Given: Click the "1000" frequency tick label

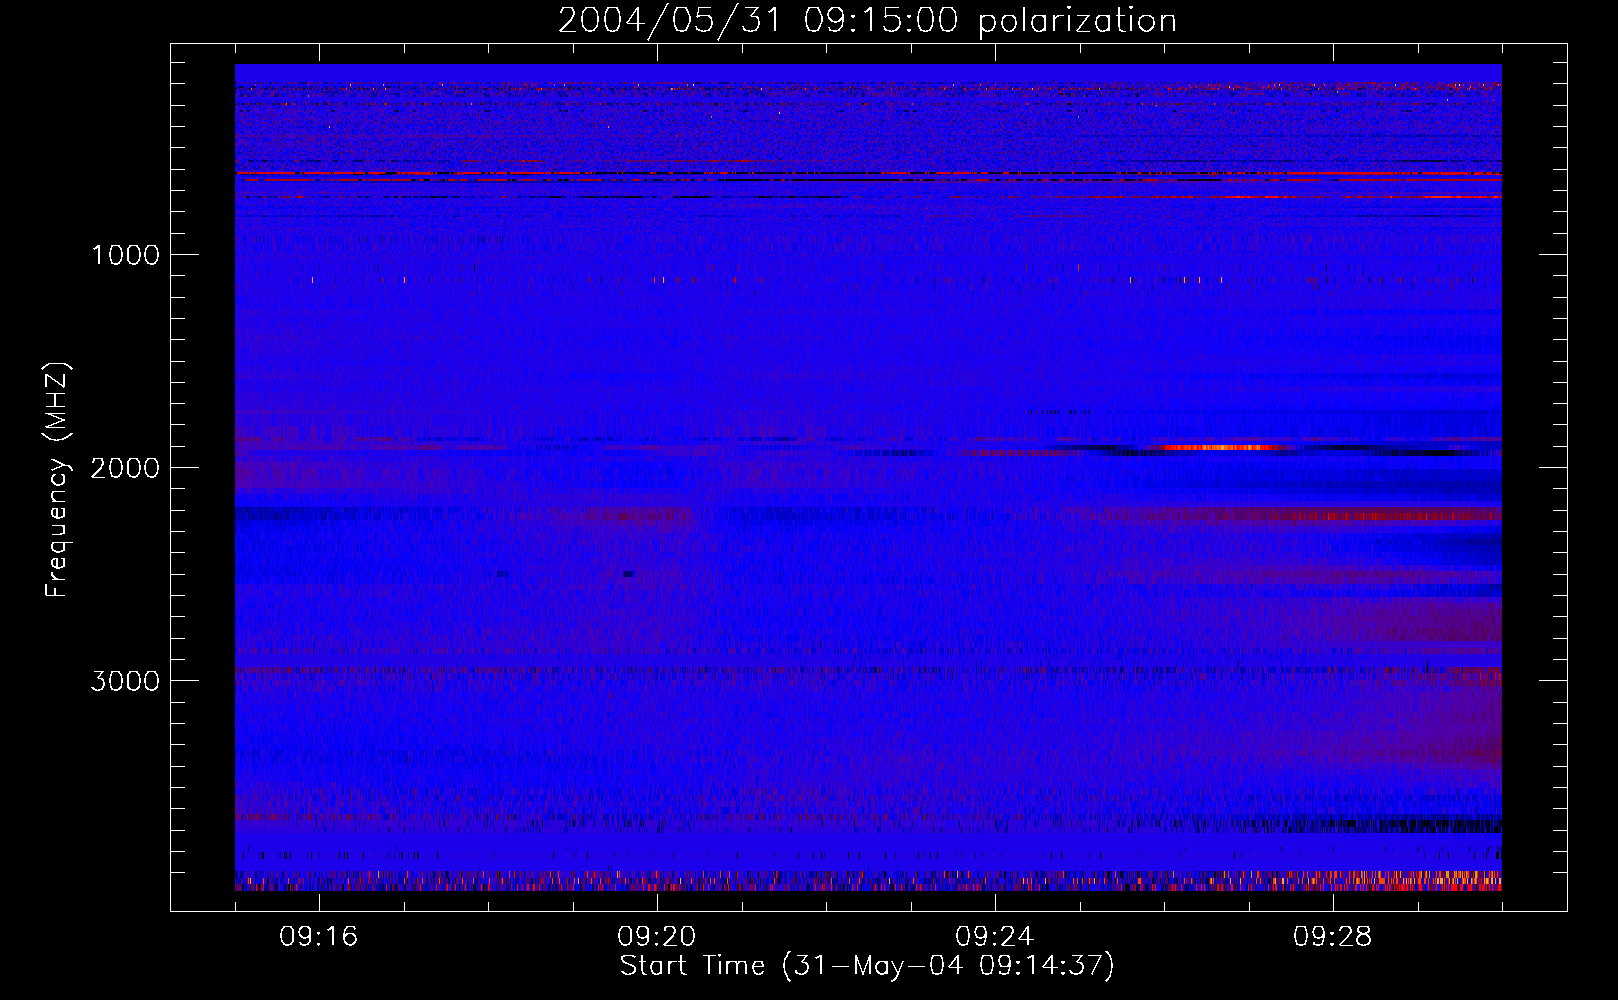Looking at the screenshot, I should click(x=125, y=255).
